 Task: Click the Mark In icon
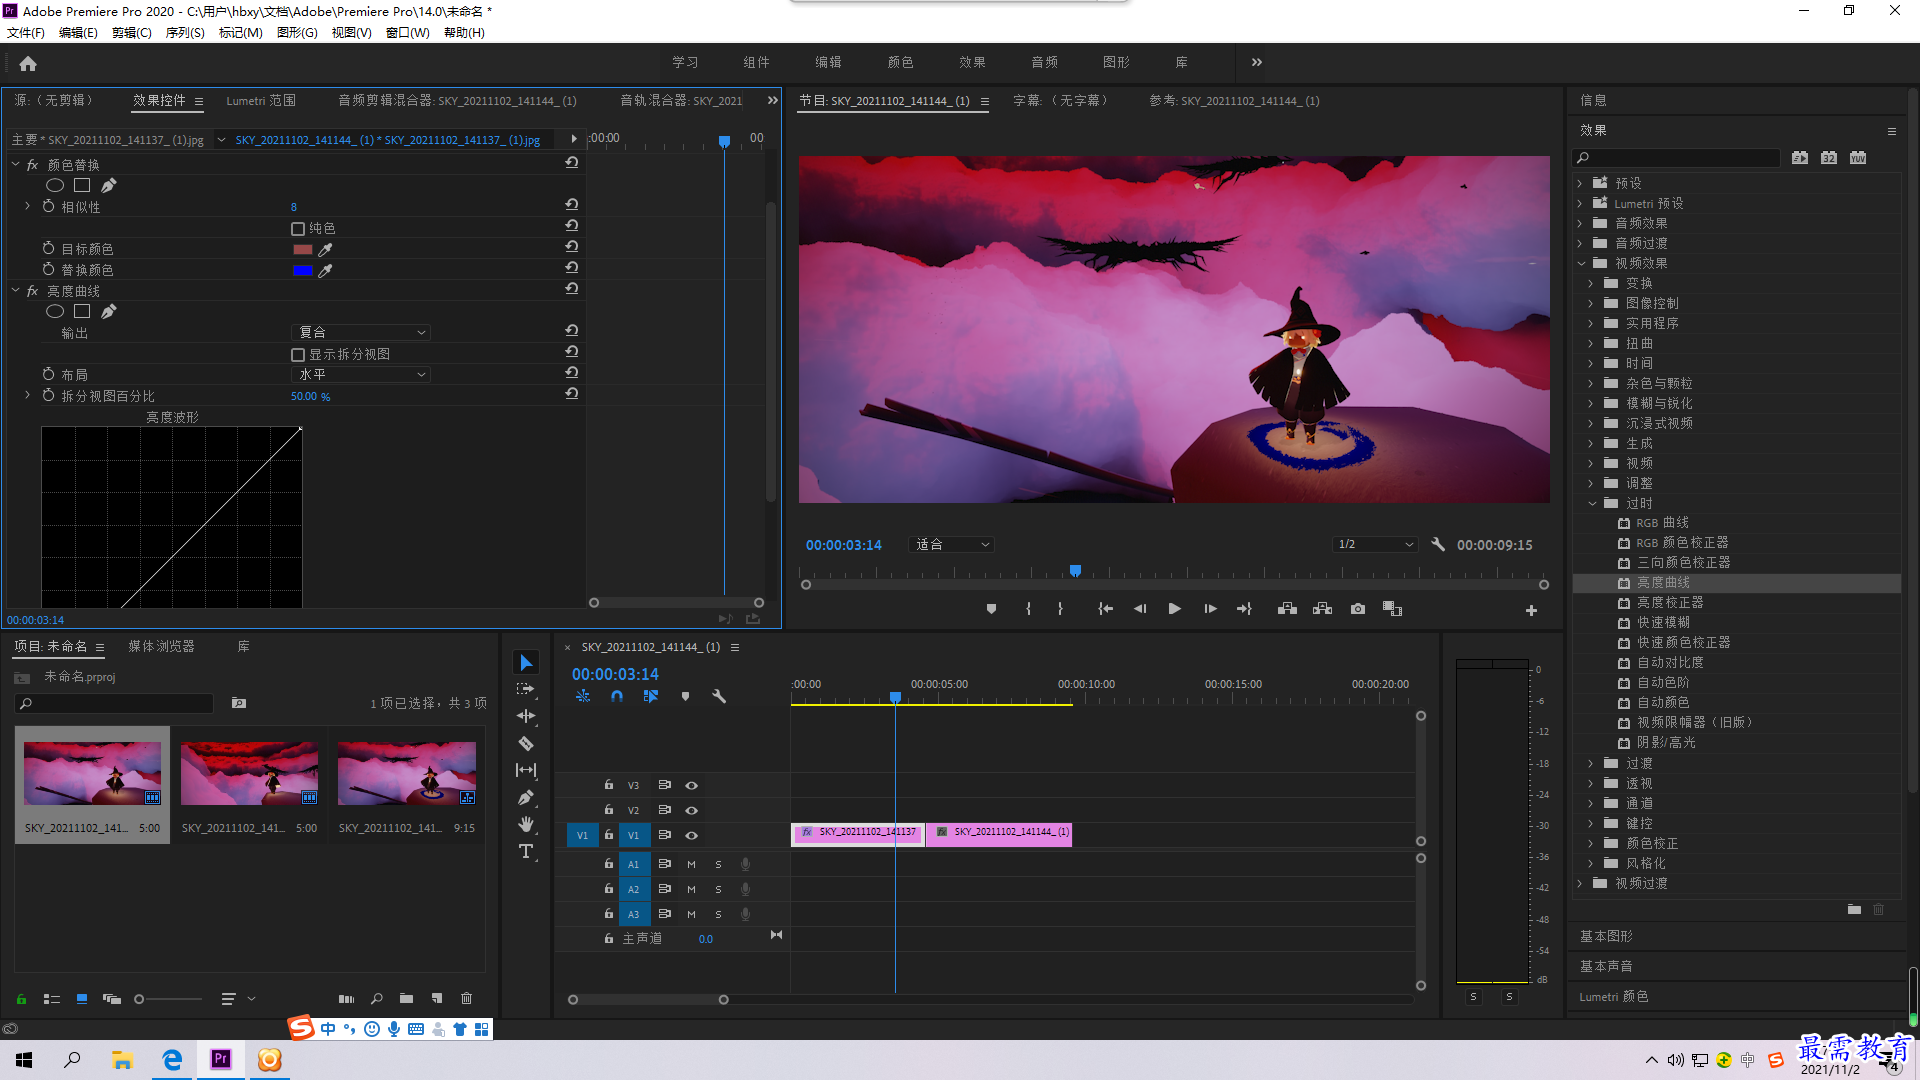tap(1028, 609)
